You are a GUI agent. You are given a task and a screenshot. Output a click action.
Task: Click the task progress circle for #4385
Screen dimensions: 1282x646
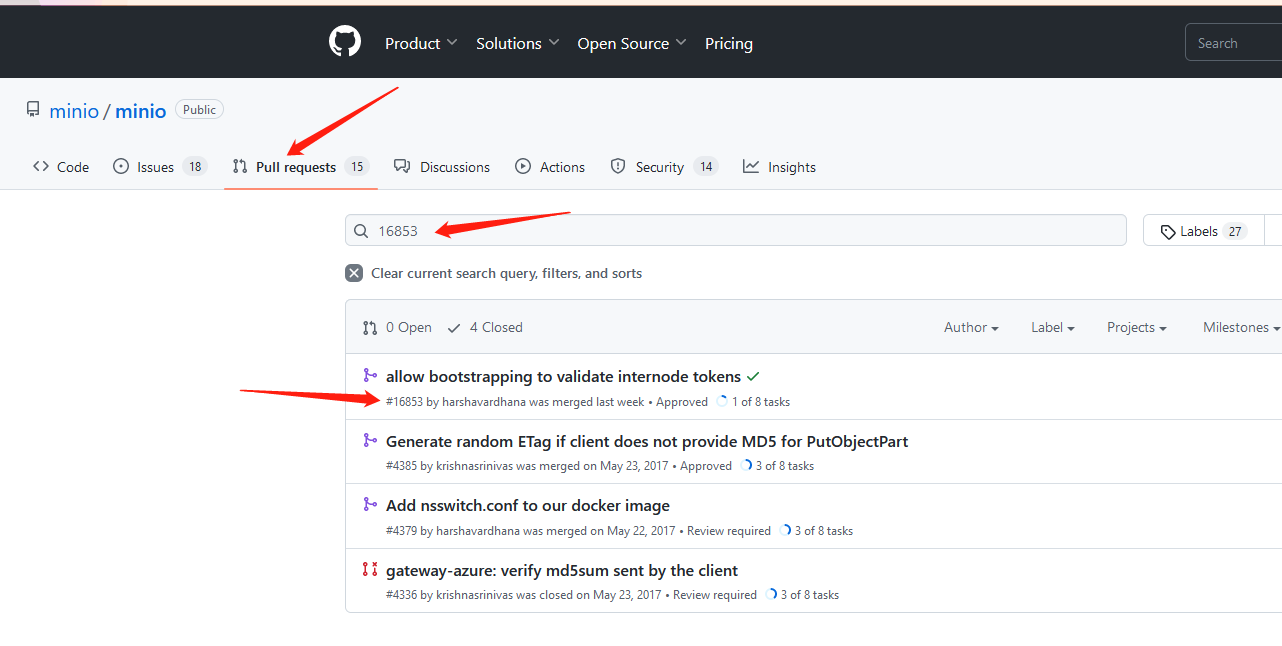coord(746,466)
